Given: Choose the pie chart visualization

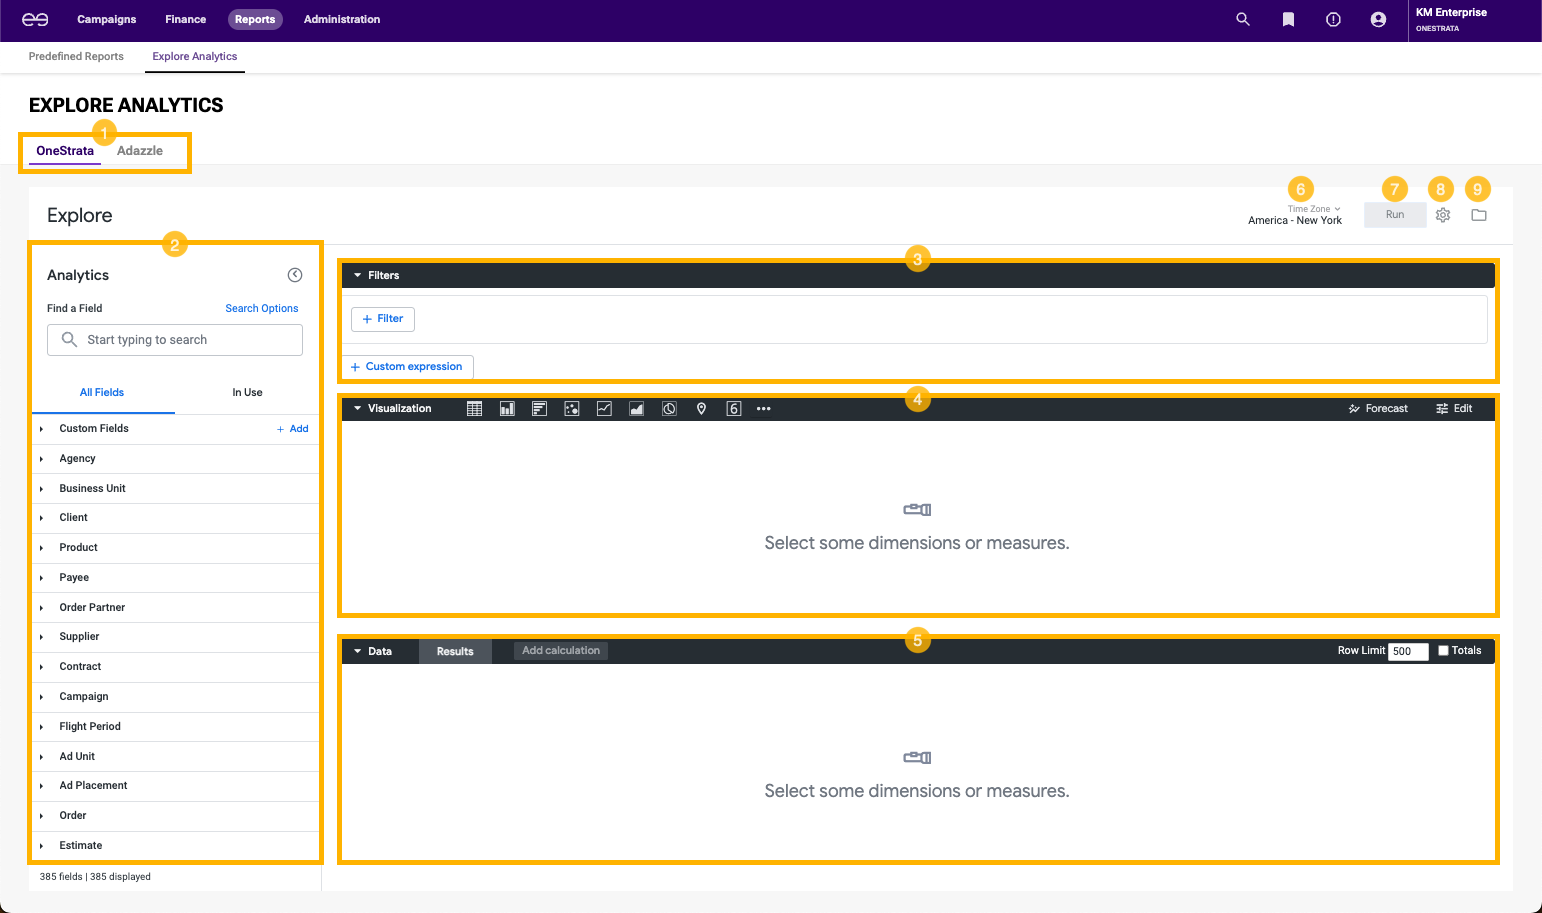Looking at the screenshot, I should 669,409.
